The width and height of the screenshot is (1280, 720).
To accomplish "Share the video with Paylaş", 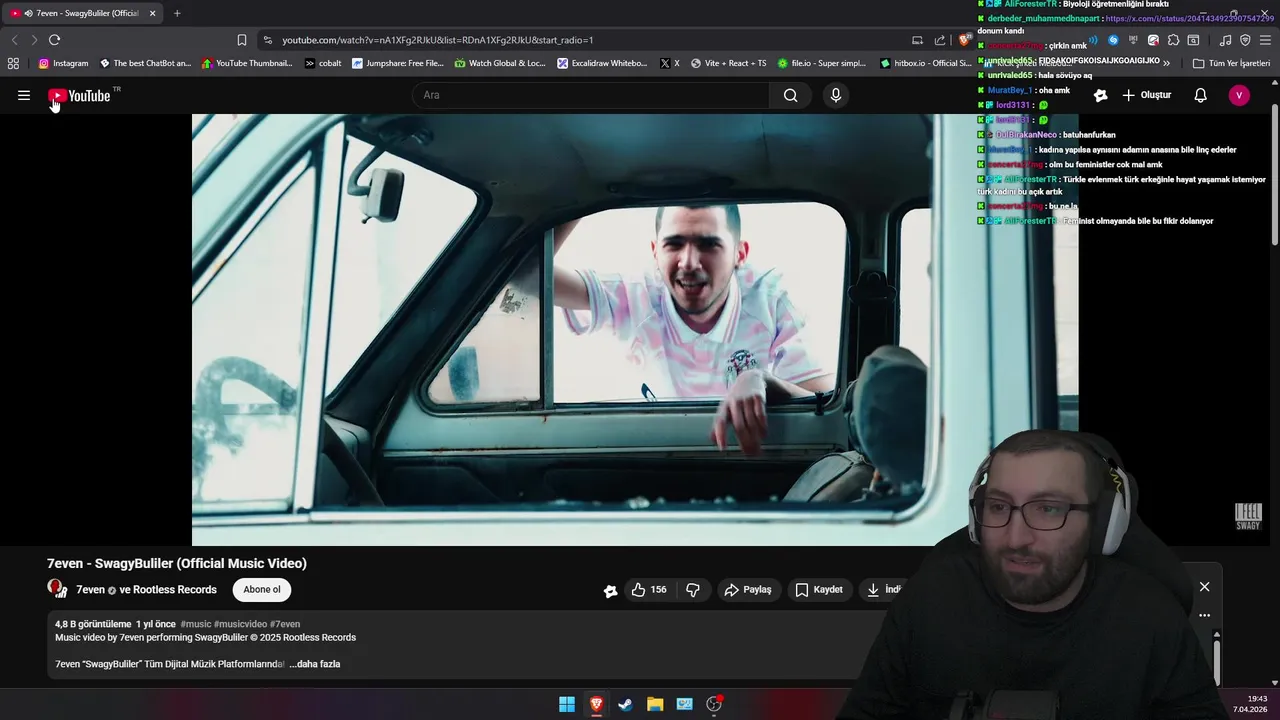I will [x=748, y=590].
